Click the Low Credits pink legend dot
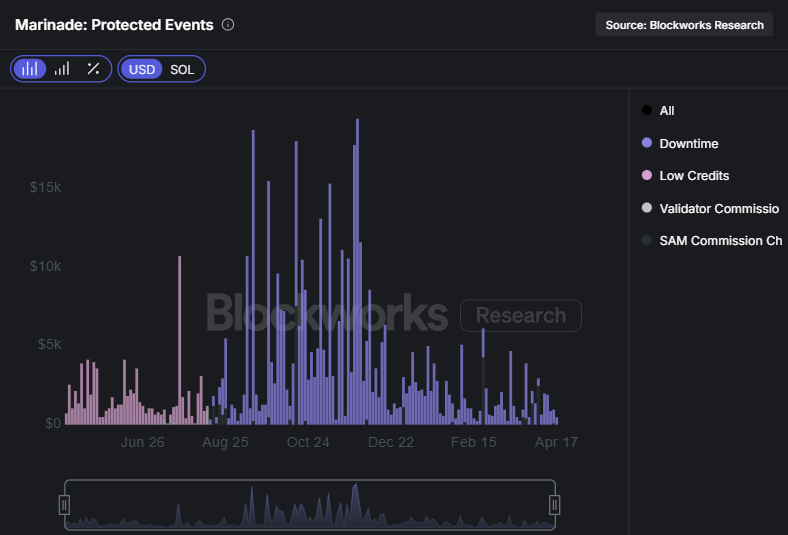 [x=647, y=176]
